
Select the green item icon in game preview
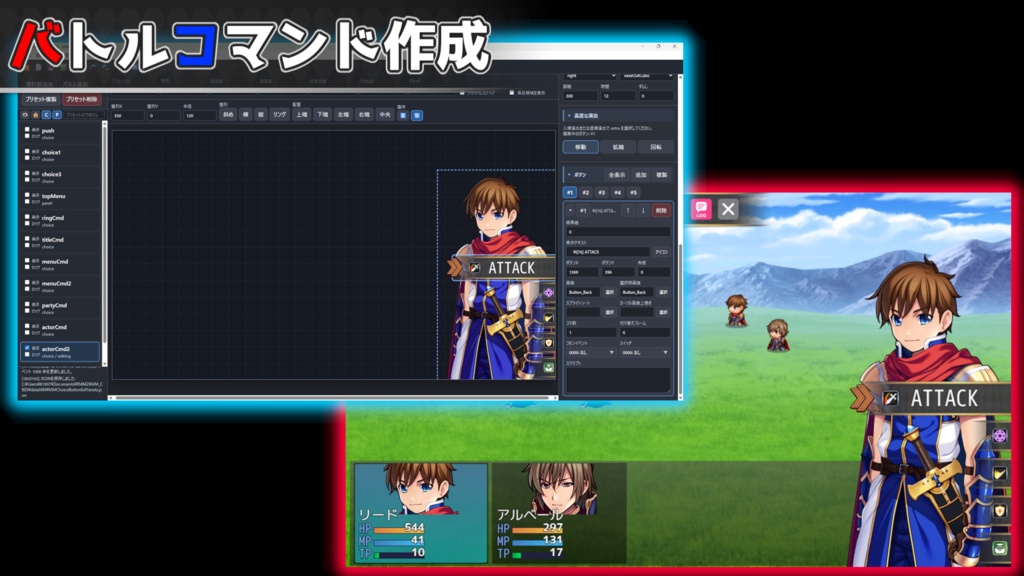click(1000, 549)
